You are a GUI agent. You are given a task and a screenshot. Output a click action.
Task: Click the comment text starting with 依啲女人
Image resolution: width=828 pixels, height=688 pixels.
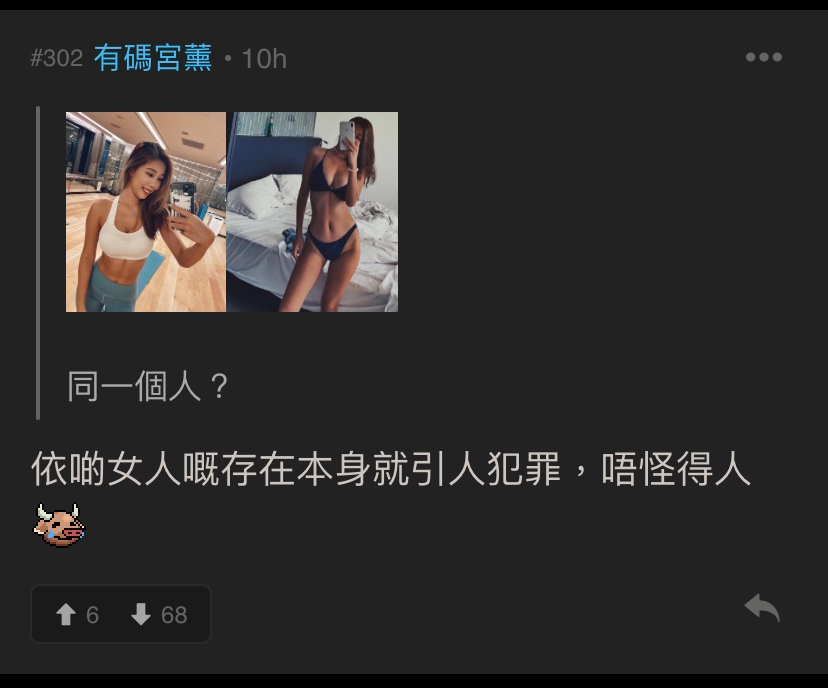pyautogui.click(x=390, y=469)
